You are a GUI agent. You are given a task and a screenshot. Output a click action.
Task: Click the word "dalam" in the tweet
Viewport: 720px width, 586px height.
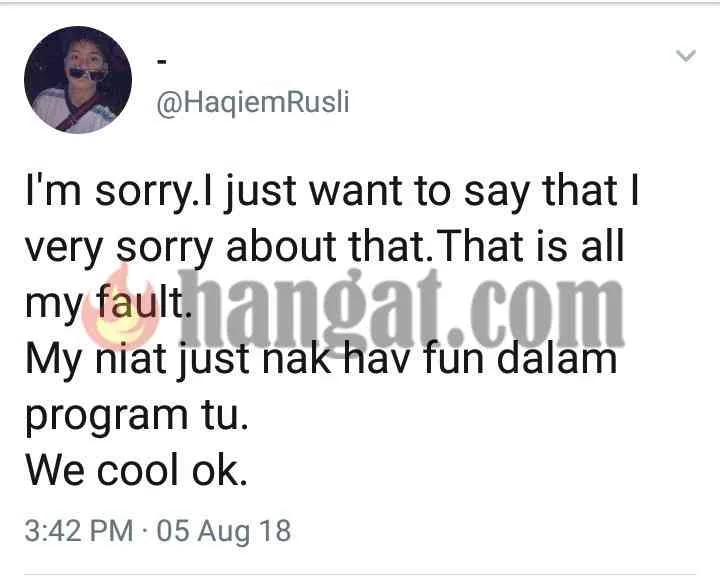[557, 358]
